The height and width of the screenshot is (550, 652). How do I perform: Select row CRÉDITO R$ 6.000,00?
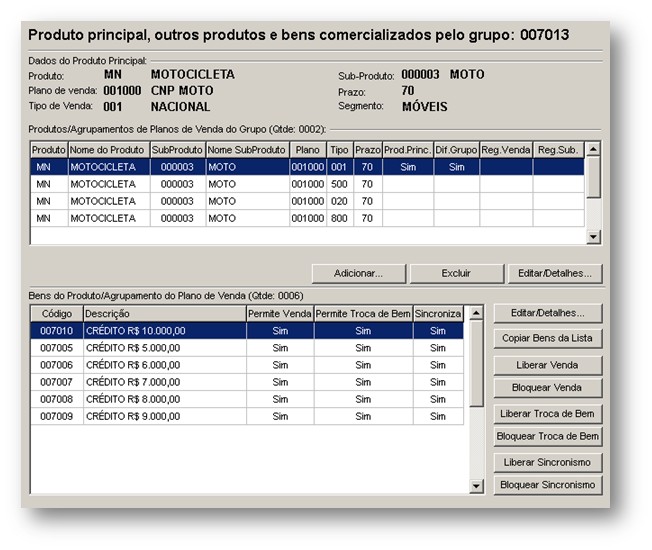(247, 365)
